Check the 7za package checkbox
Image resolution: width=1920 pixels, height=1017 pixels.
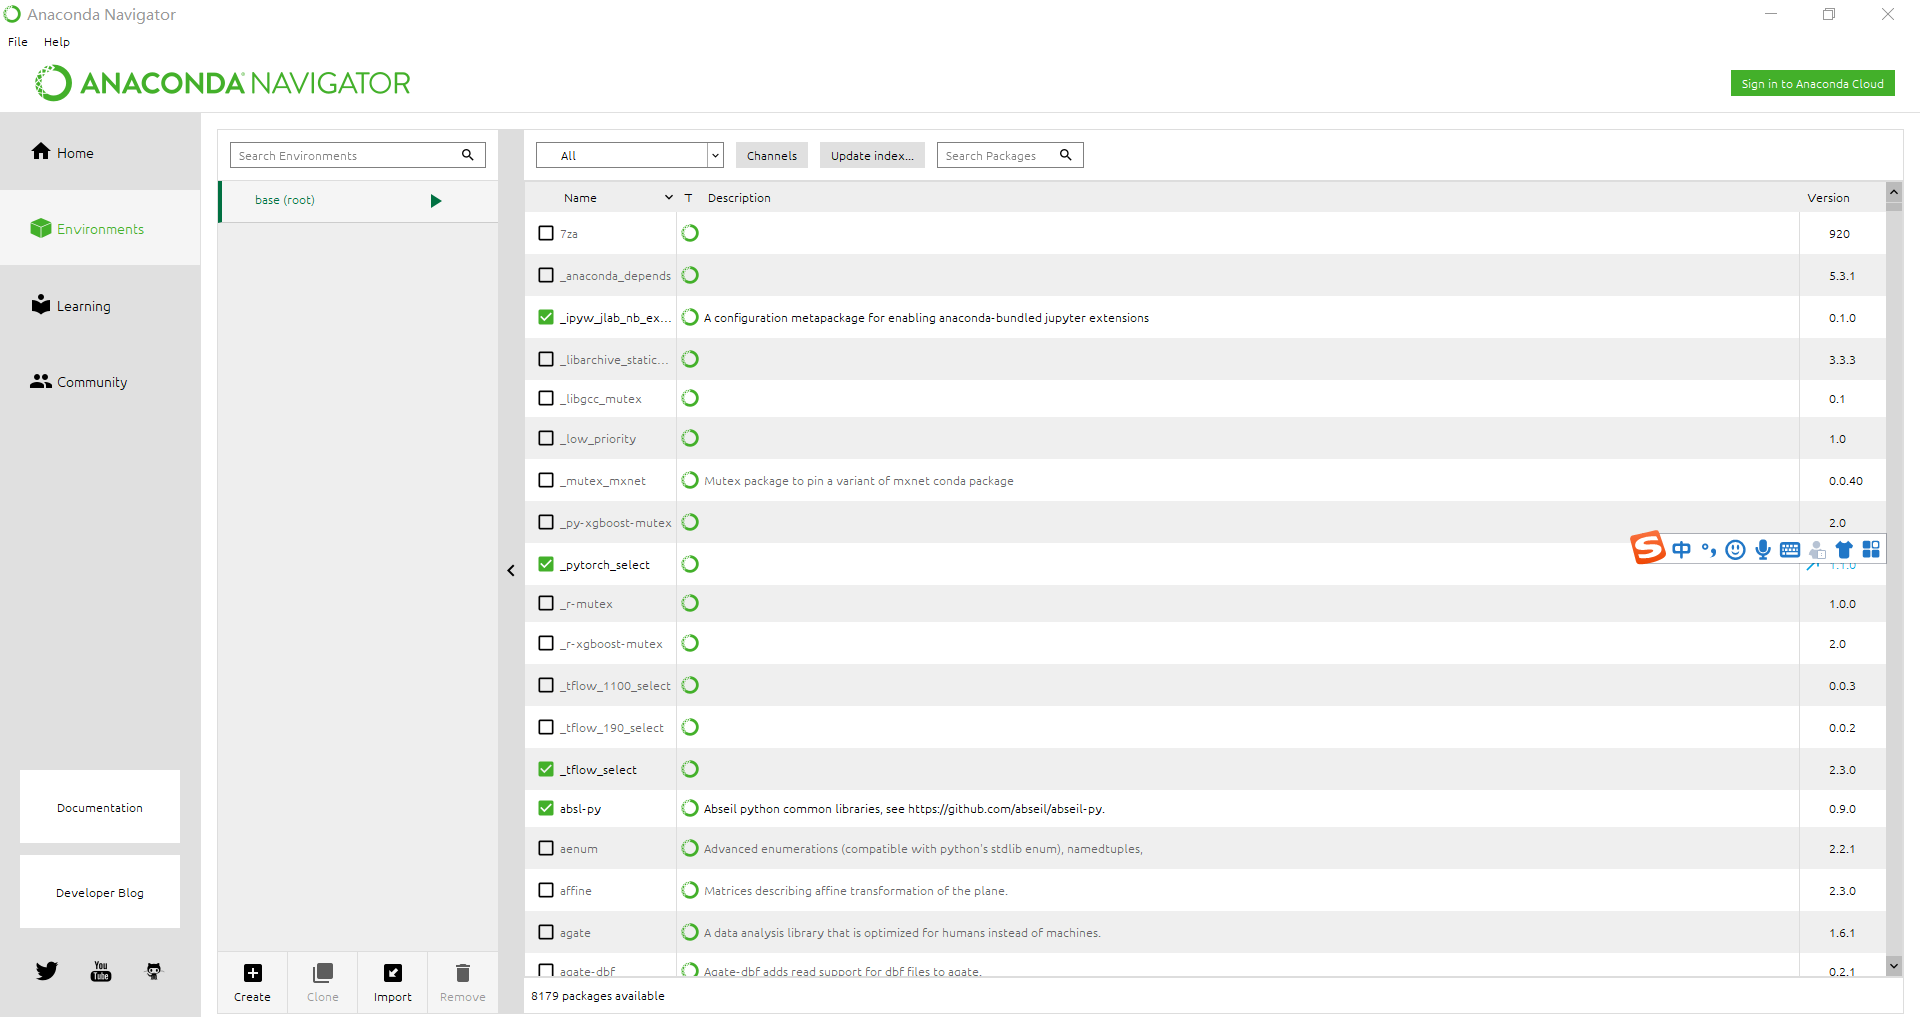(x=546, y=233)
